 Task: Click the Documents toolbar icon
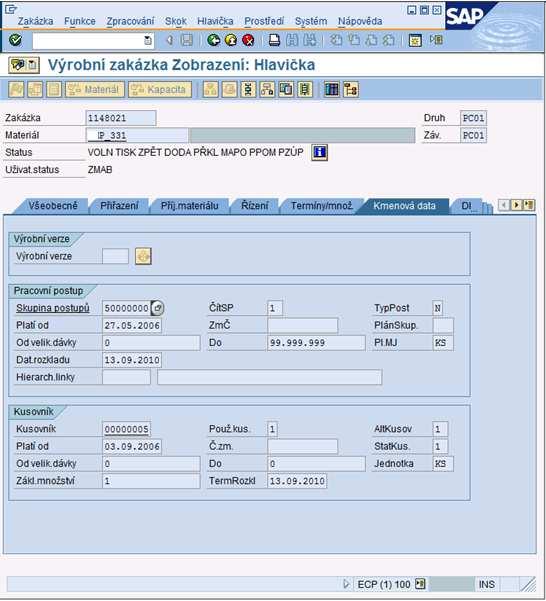[286, 89]
